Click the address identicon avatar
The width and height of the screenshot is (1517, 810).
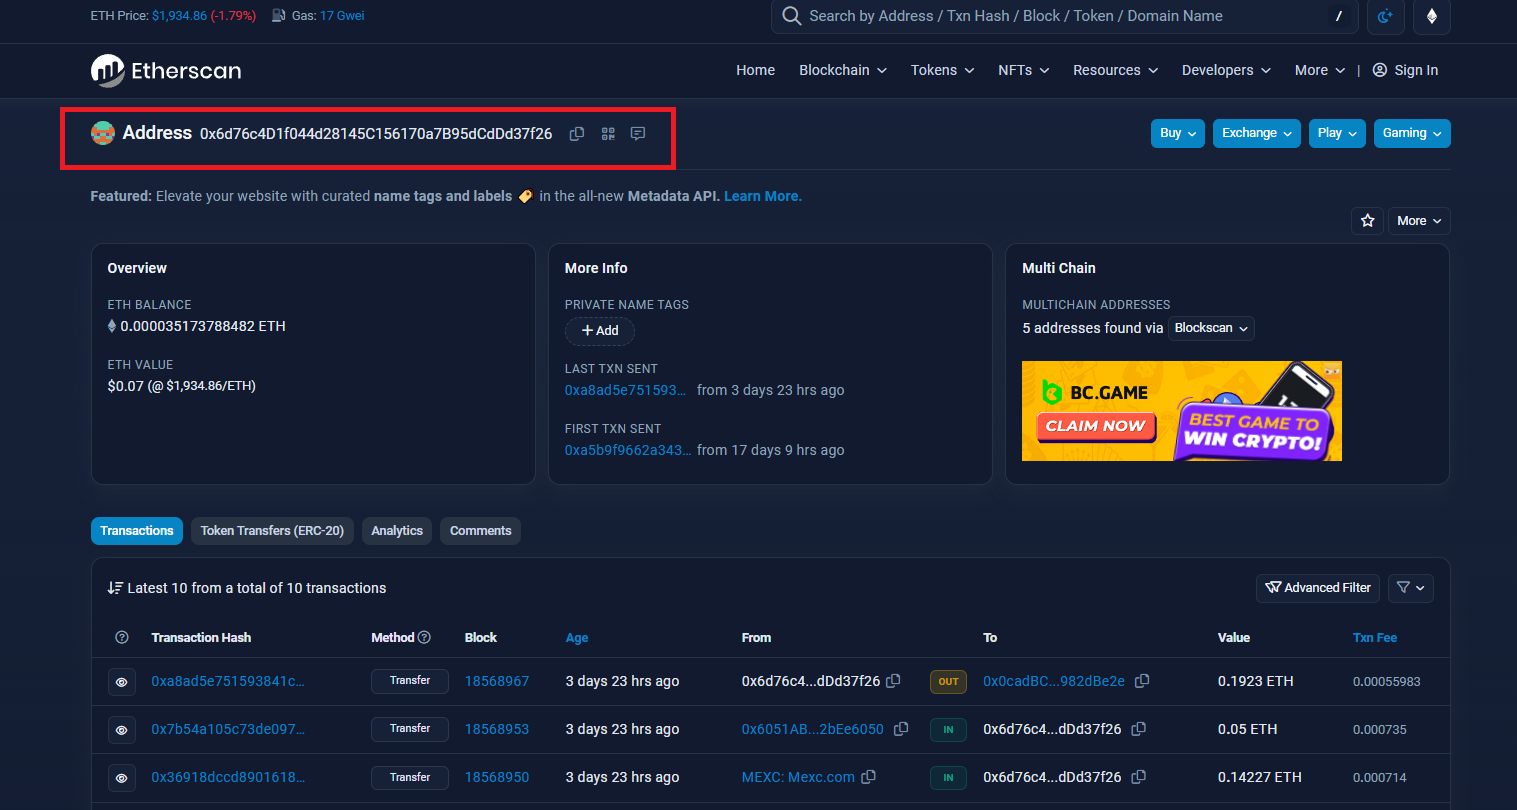[103, 133]
